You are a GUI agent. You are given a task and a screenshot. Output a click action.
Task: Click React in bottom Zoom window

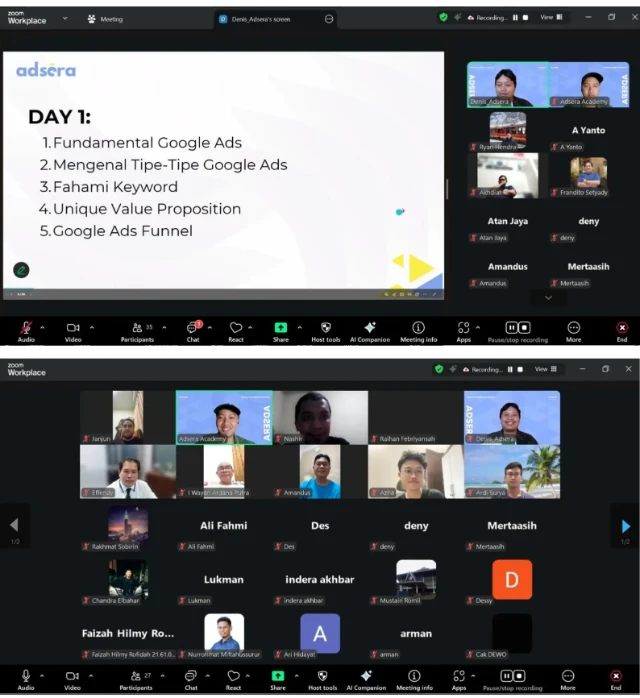coord(233,680)
